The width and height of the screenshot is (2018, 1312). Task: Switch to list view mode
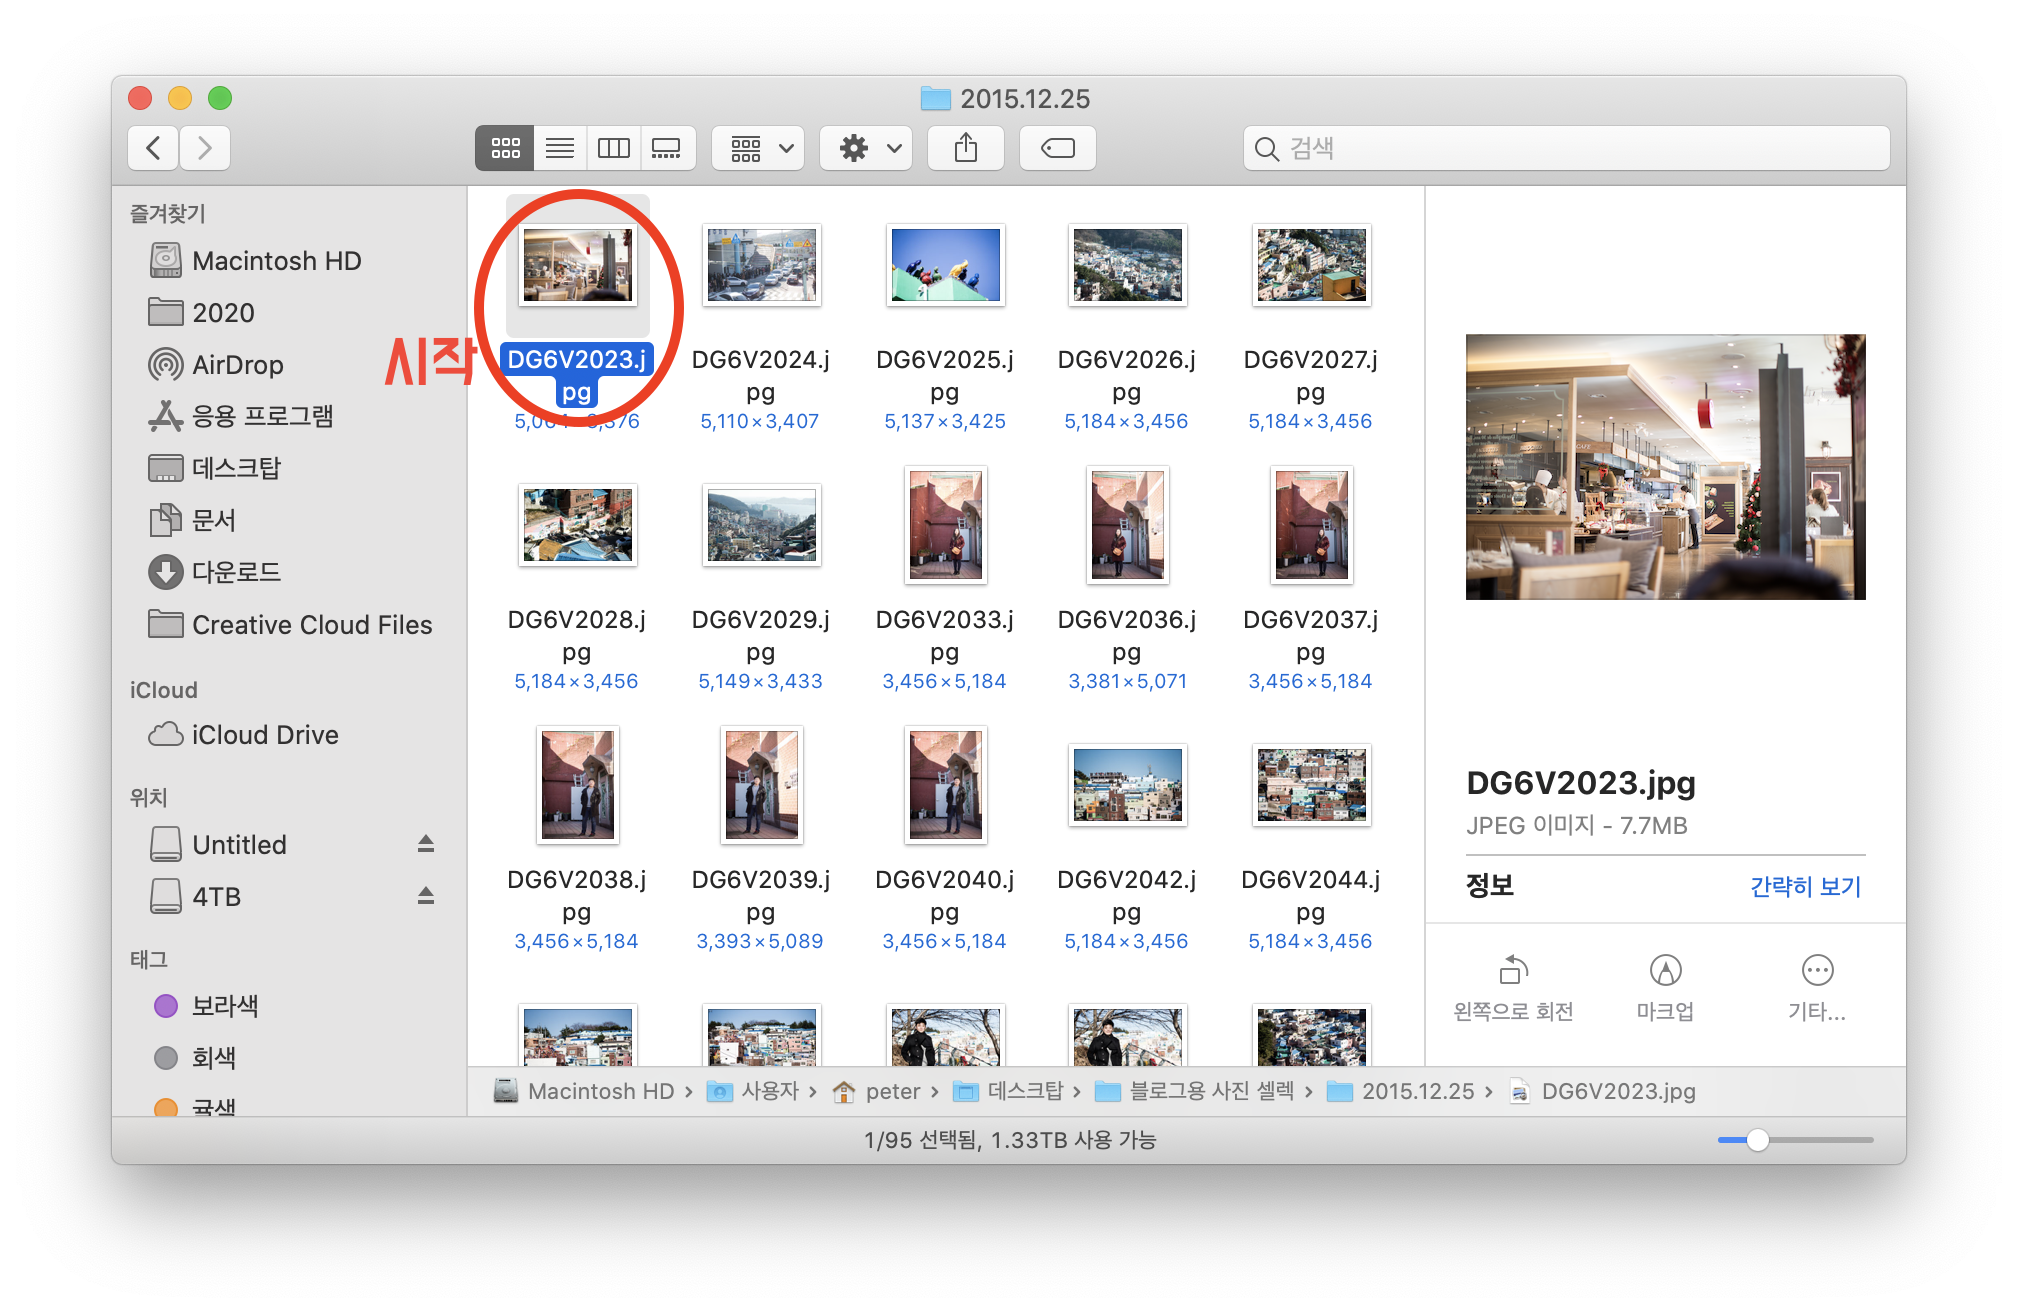(x=560, y=148)
